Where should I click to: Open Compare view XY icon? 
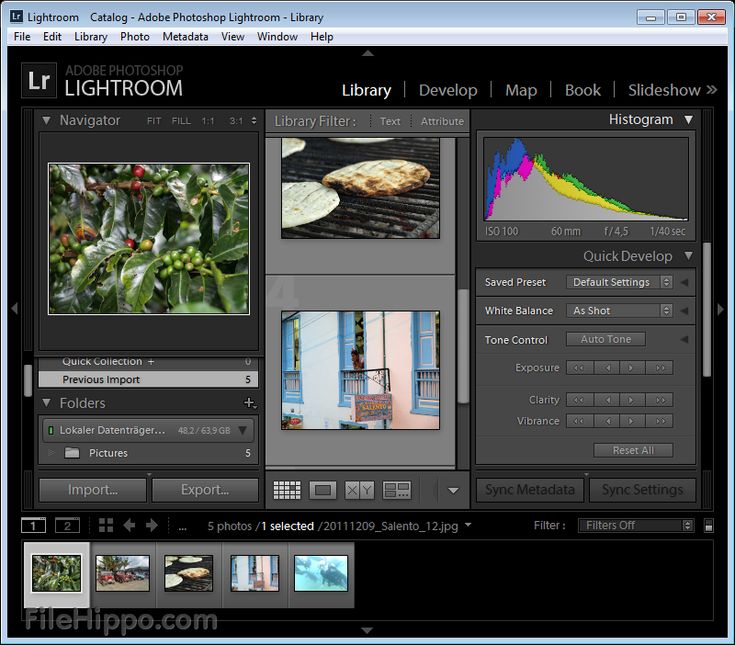point(360,490)
